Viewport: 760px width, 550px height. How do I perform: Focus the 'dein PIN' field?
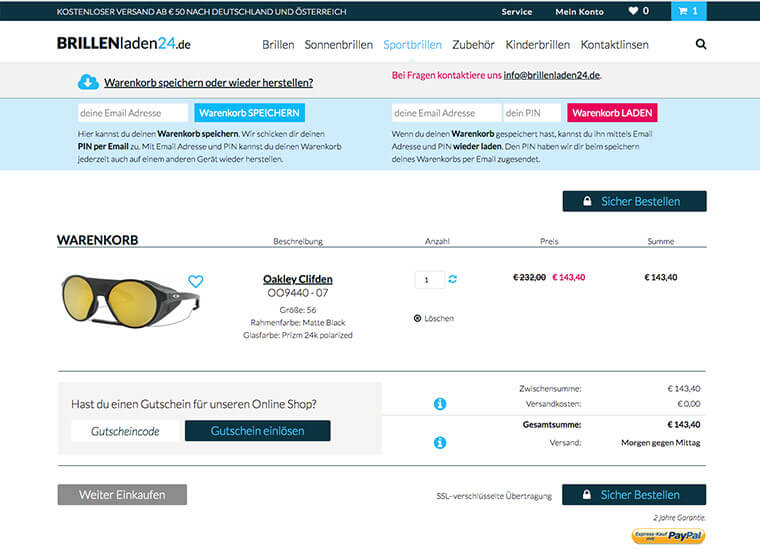coord(532,113)
